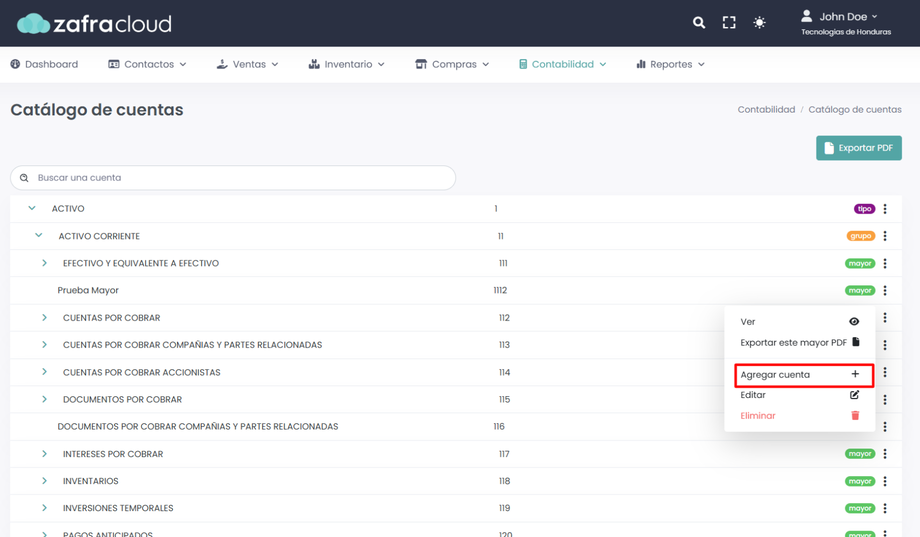Open the Contabilidad menu

point(562,64)
